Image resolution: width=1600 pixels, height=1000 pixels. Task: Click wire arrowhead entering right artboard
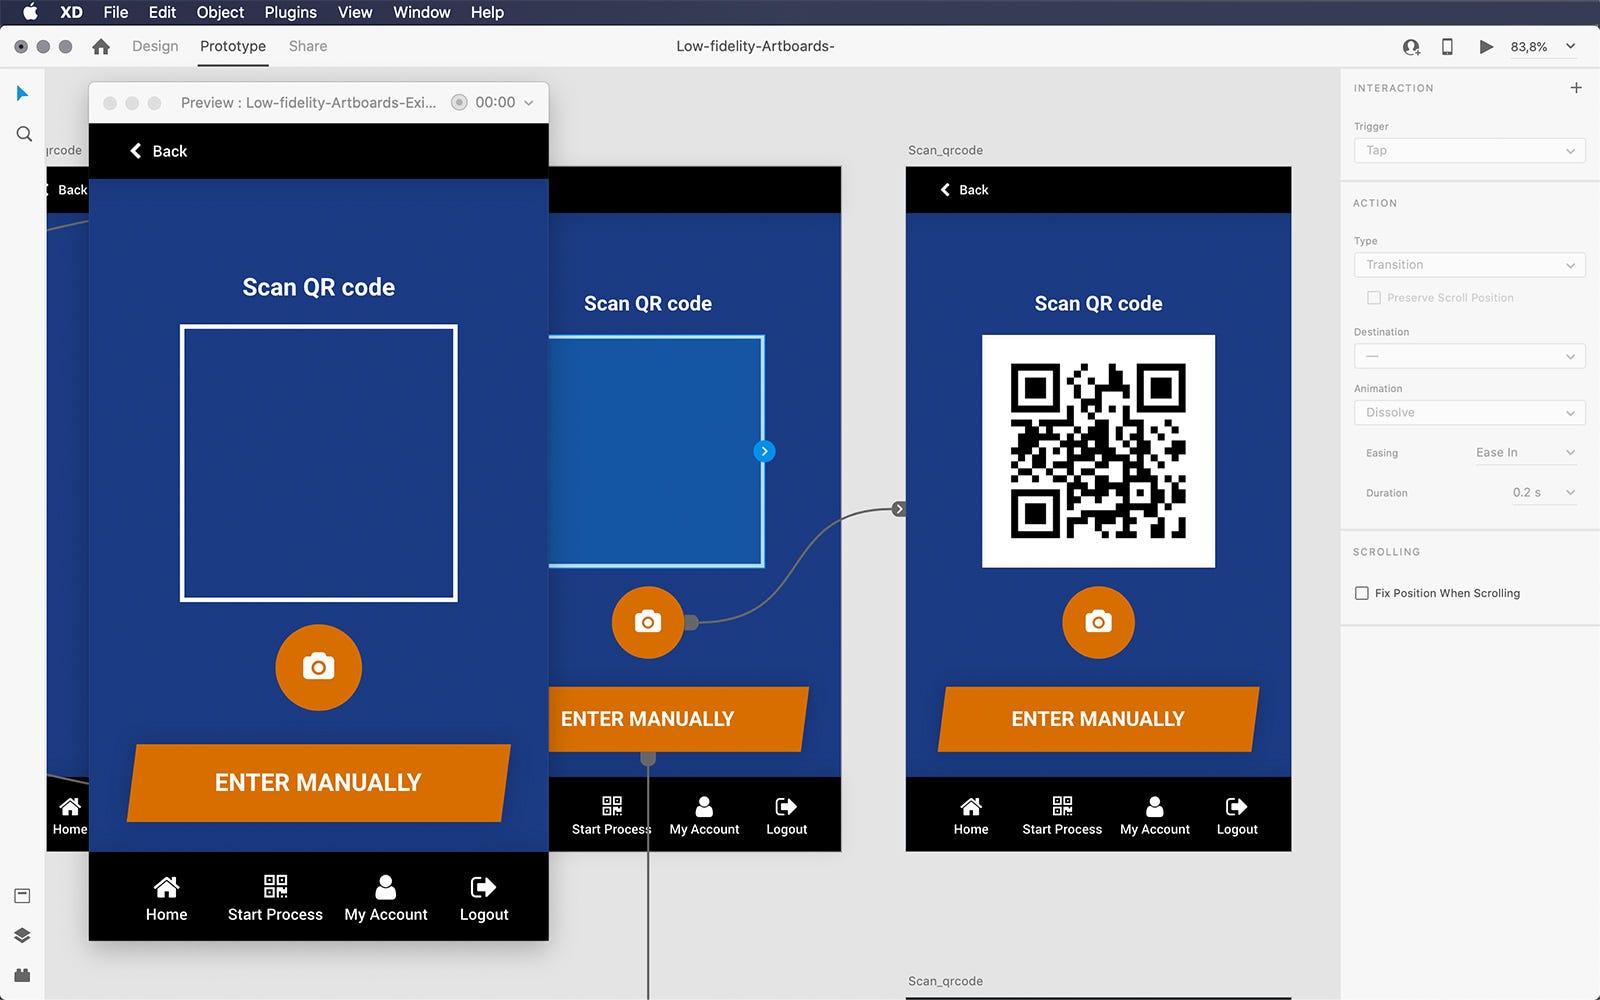click(x=899, y=509)
